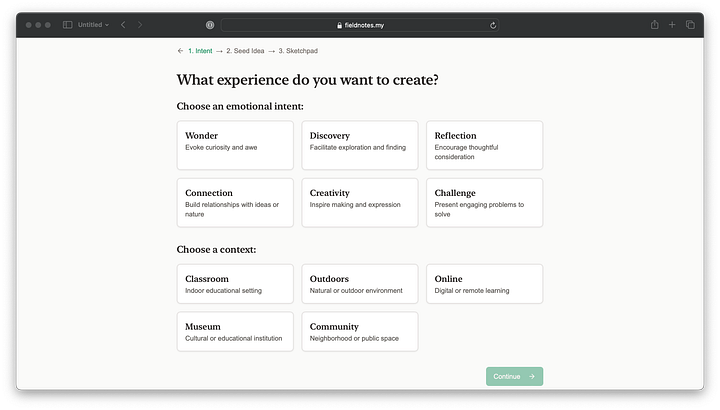Click the Continue button

point(514,376)
